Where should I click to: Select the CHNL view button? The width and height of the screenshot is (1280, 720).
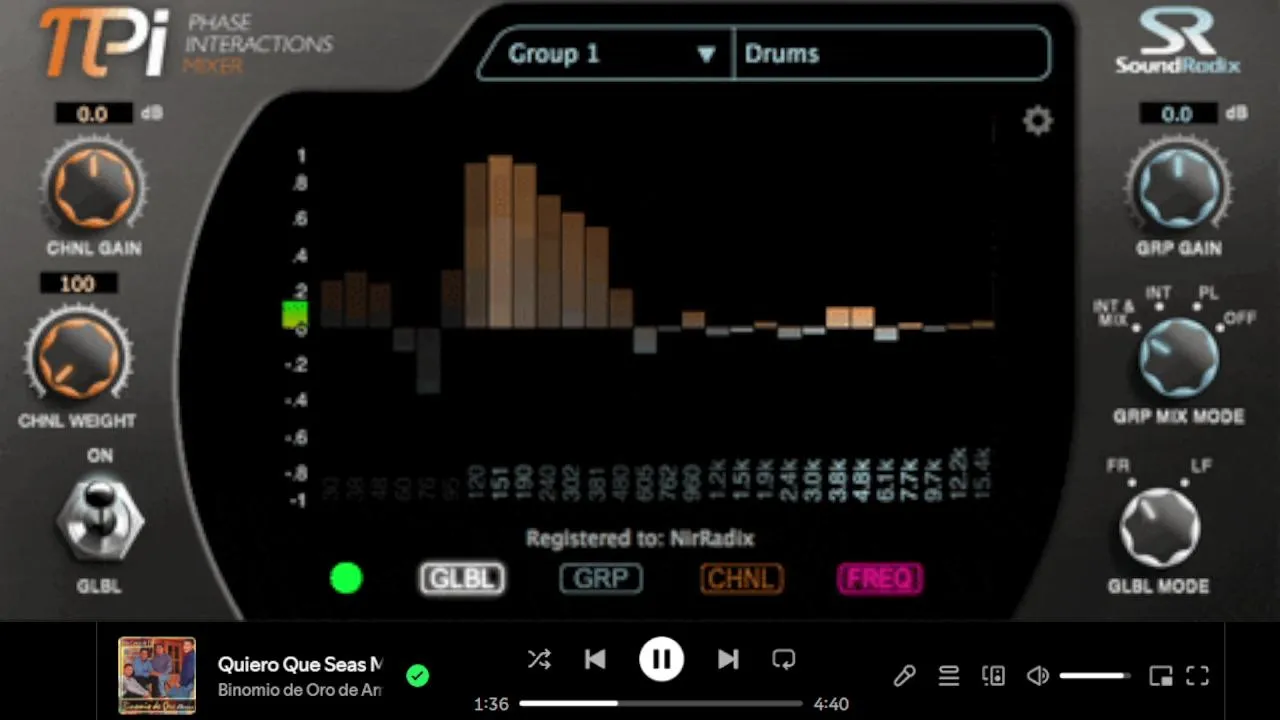click(741, 578)
